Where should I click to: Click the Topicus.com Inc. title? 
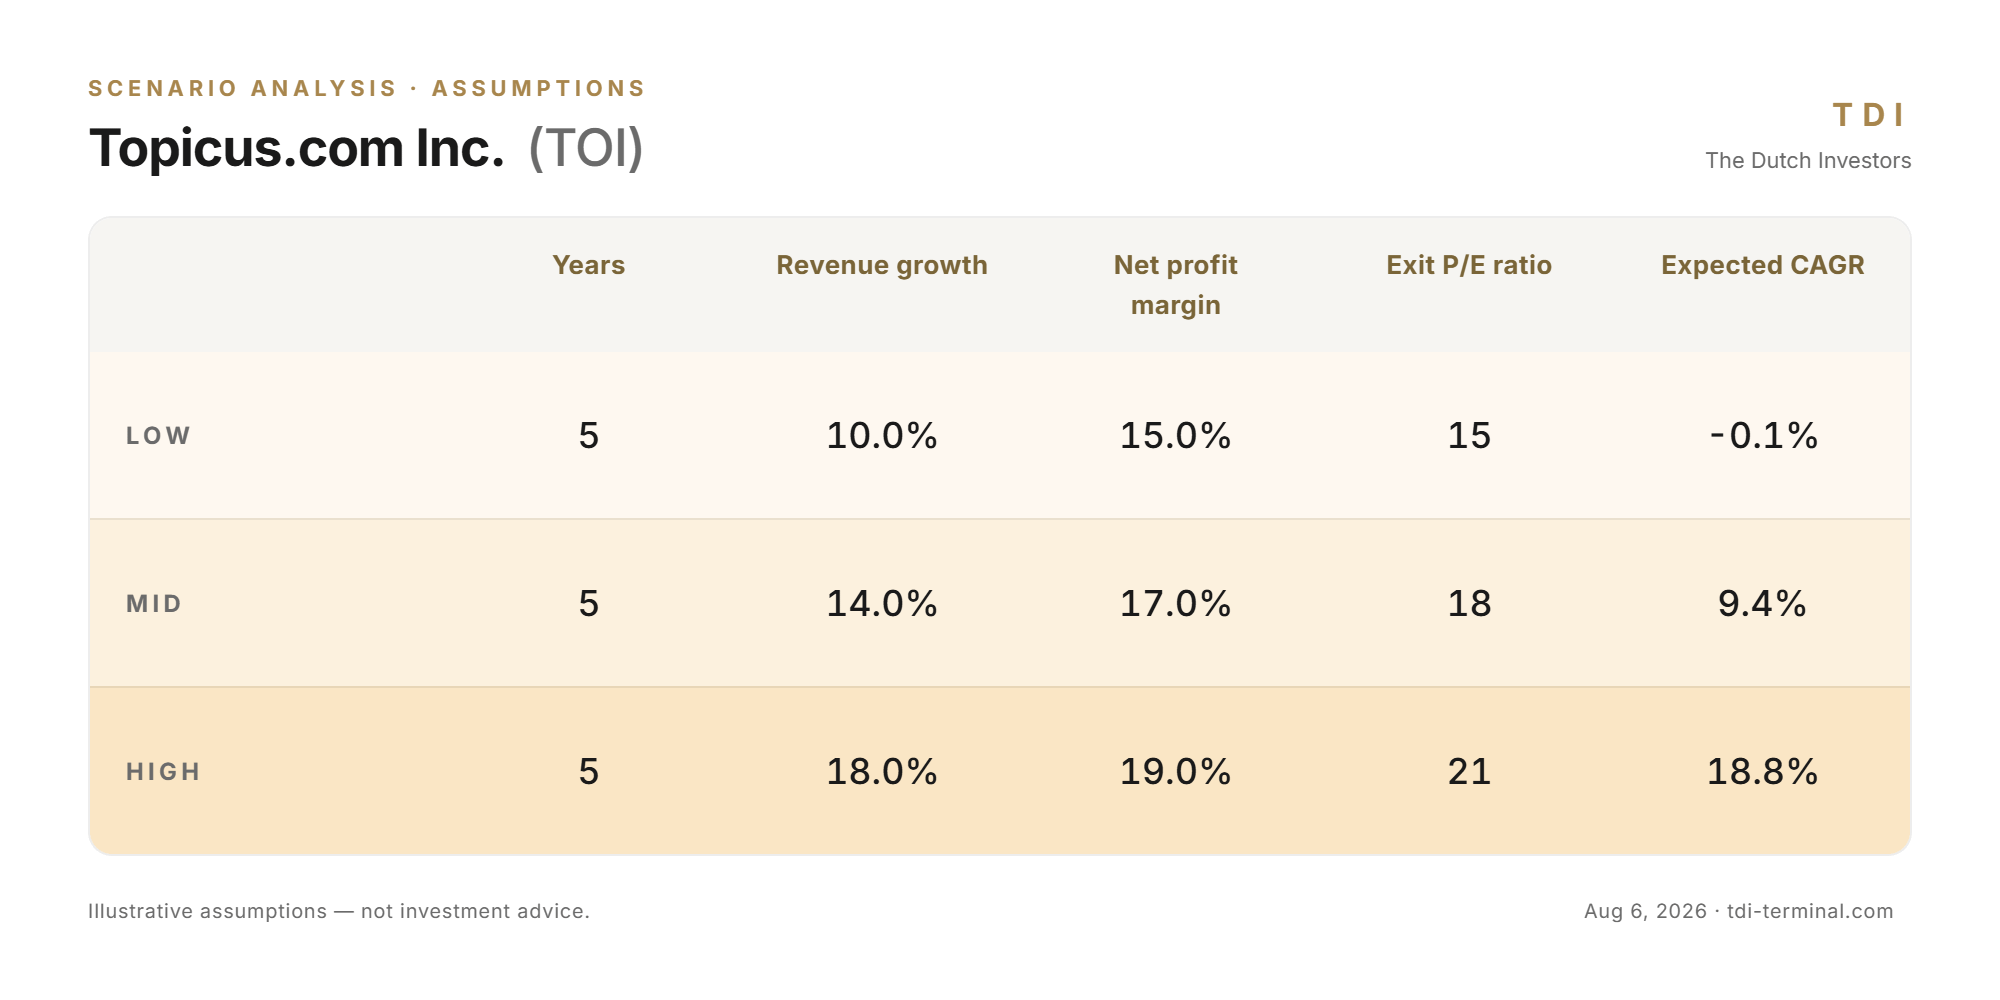[297, 148]
